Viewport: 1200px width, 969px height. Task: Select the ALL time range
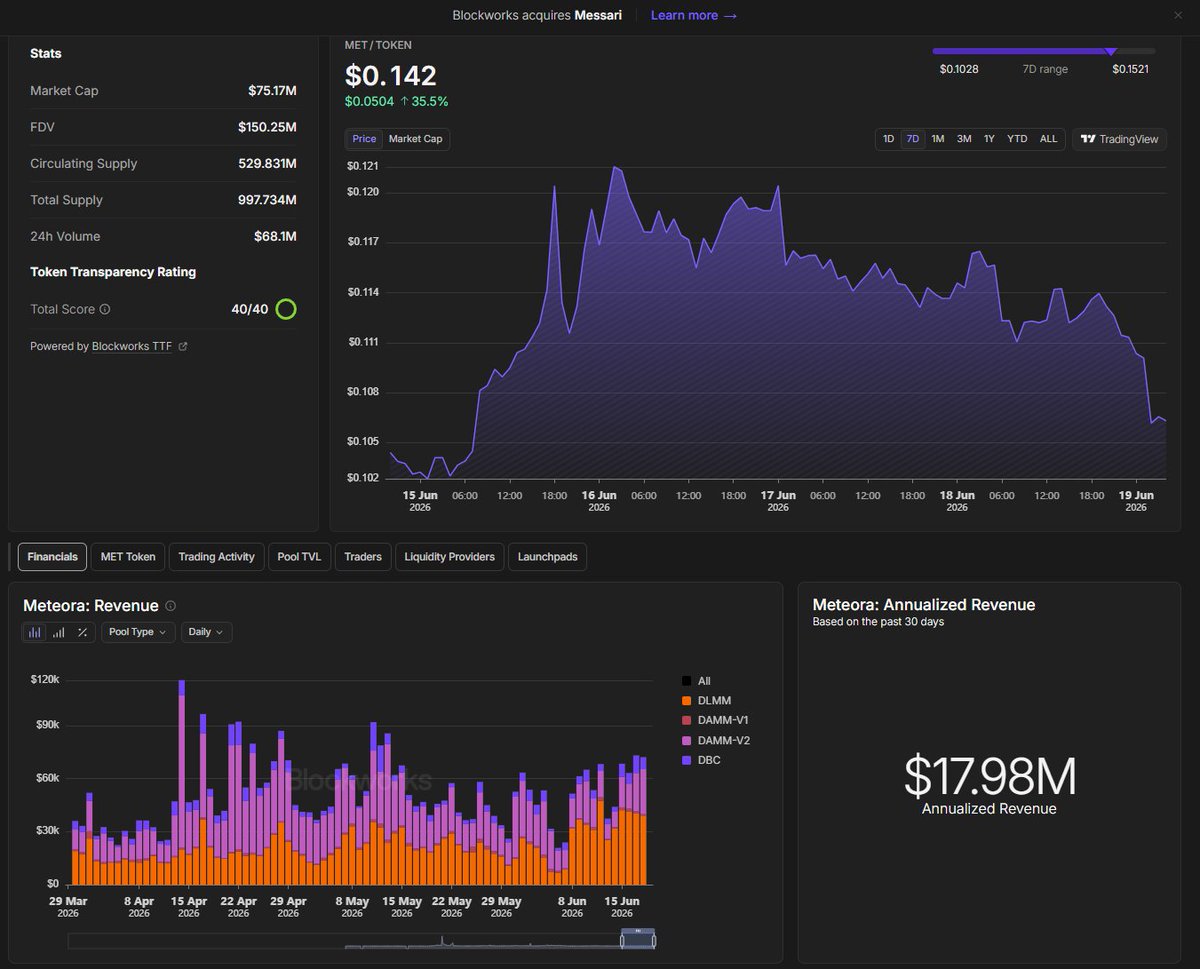click(1048, 139)
